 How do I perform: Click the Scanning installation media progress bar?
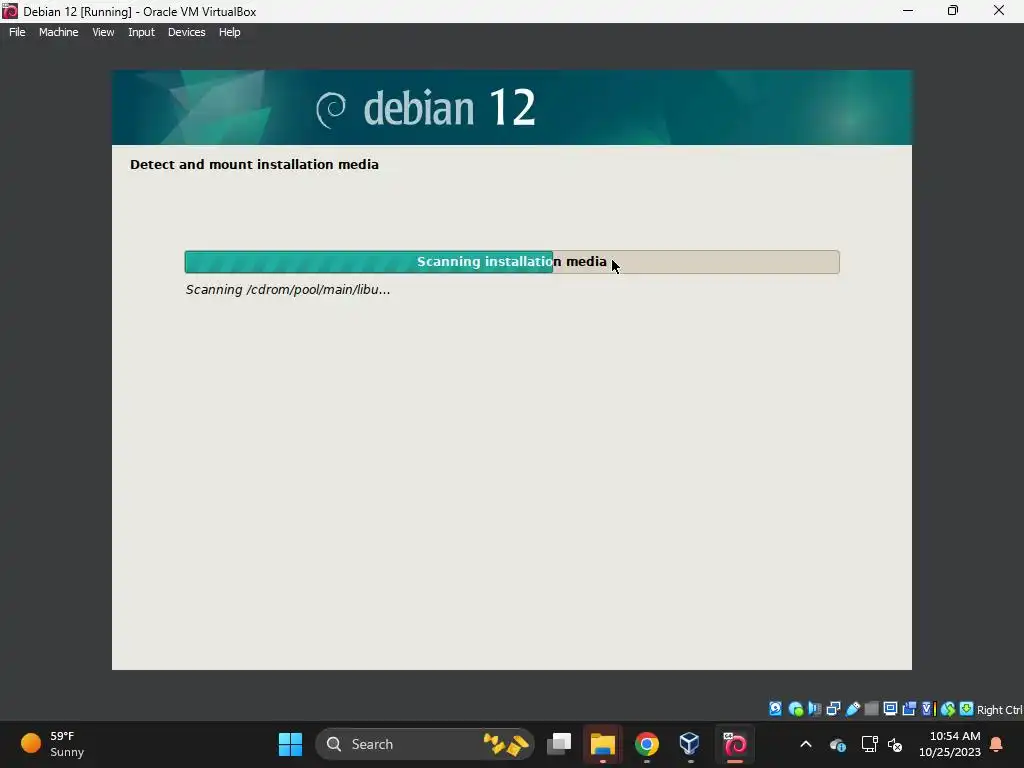click(512, 262)
